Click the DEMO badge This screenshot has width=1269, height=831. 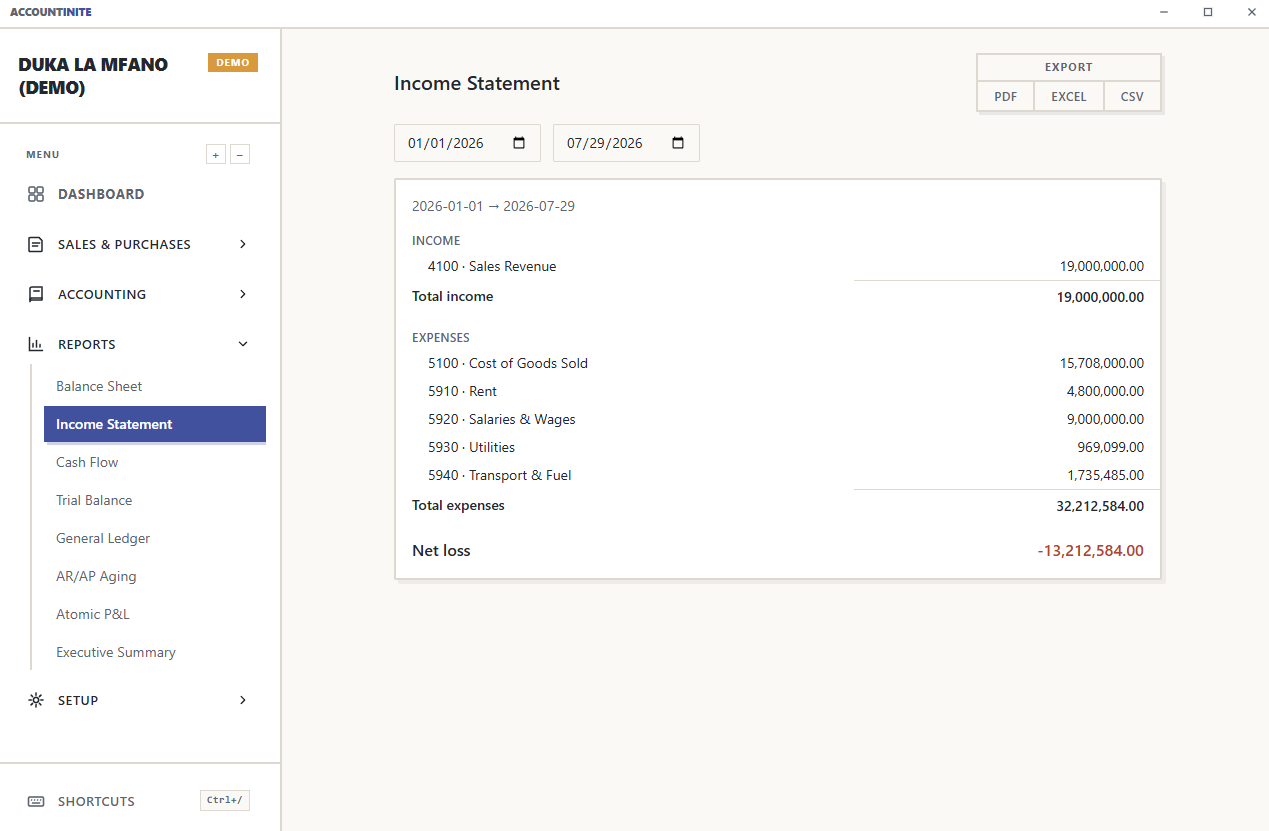click(233, 63)
